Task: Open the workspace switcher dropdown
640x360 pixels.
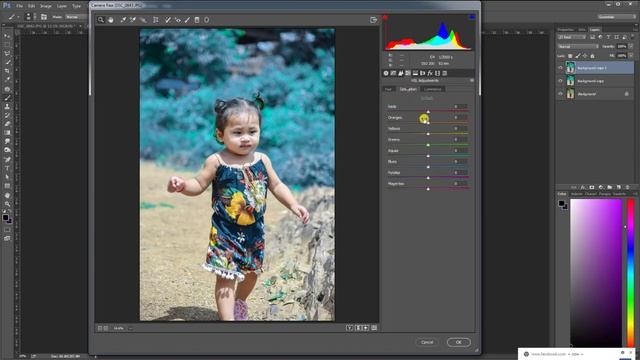Action: tap(616, 17)
